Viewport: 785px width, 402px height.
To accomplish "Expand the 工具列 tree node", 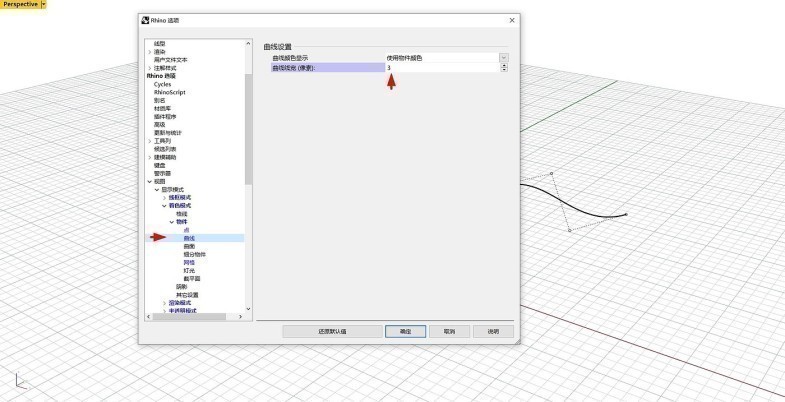I will [x=151, y=141].
